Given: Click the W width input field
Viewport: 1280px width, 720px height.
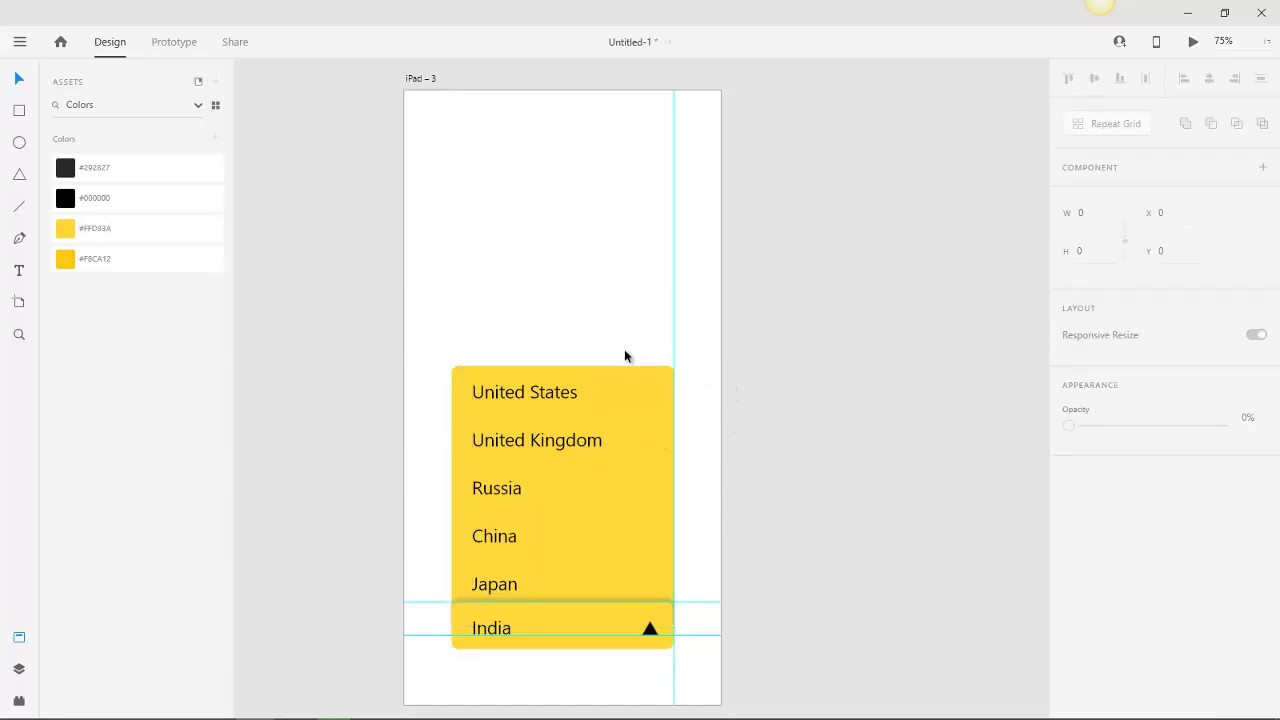Looking at the screenshot, I should (x=1095, y=213).
